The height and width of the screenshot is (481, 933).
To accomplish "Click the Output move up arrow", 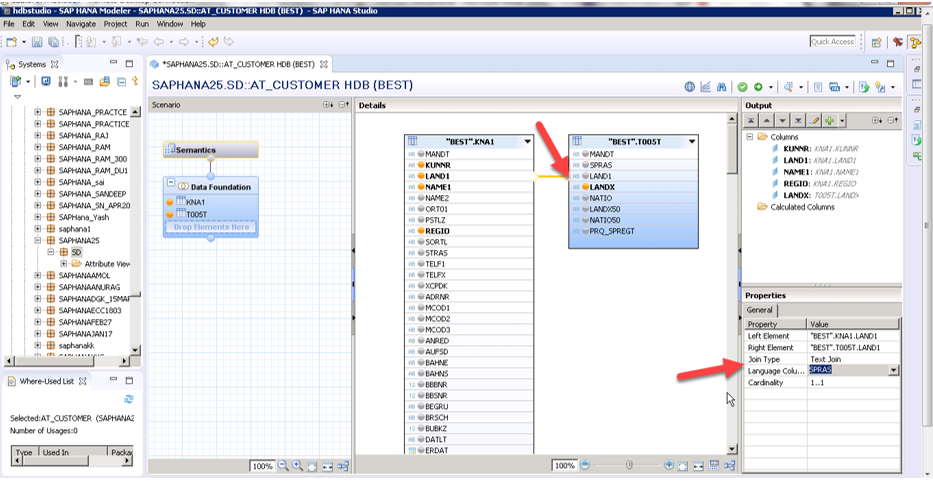I will [768, 120].
